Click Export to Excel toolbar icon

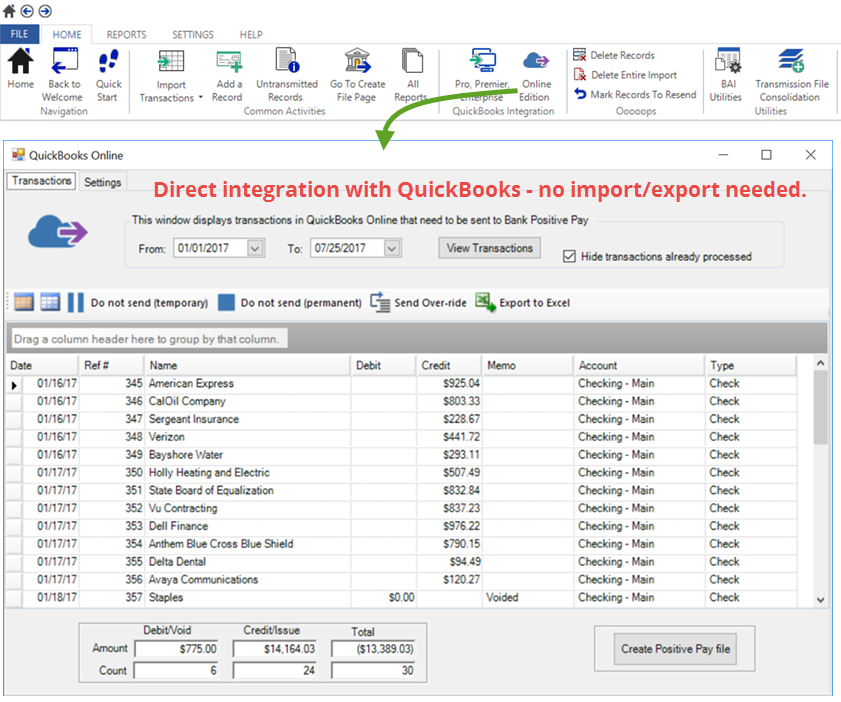(x=484, y=302)
